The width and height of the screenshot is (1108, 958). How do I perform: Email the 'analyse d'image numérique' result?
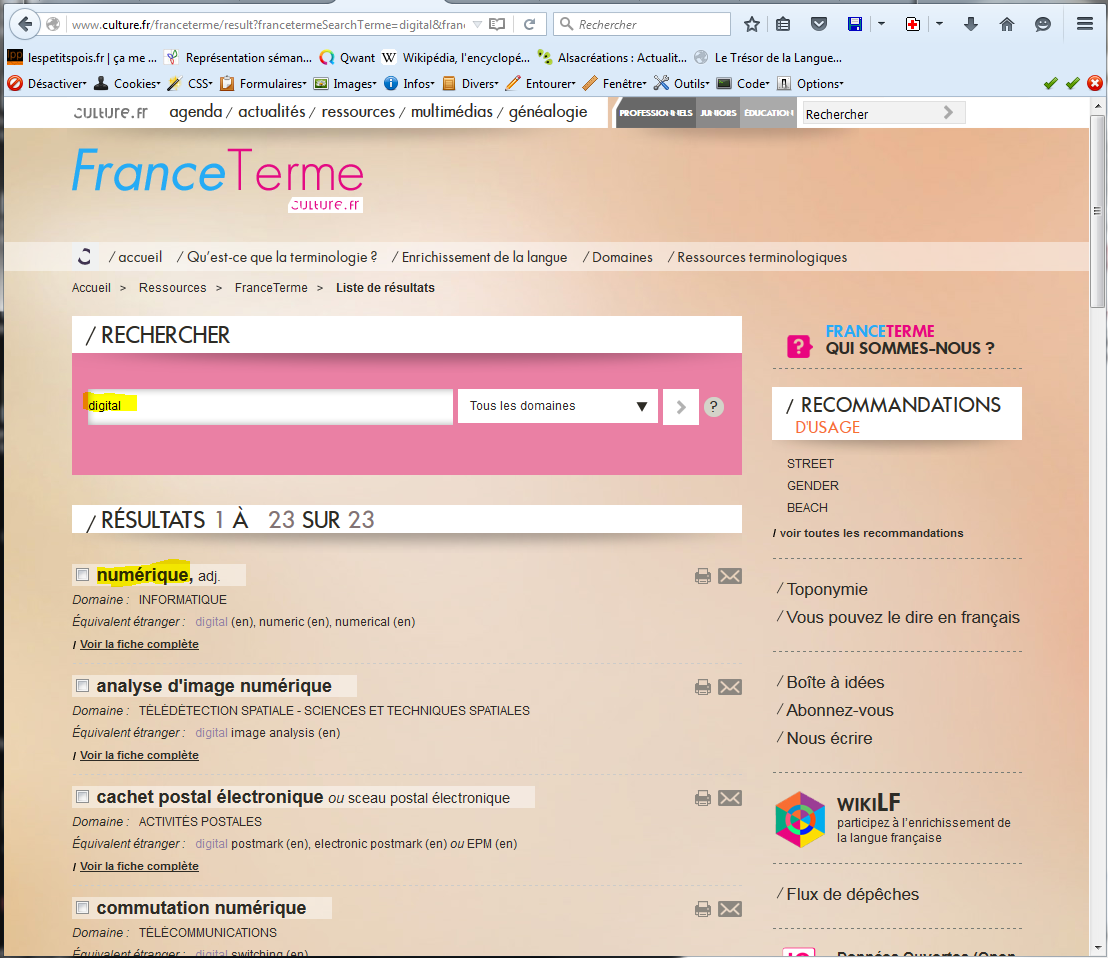click(x=730, y=687)
